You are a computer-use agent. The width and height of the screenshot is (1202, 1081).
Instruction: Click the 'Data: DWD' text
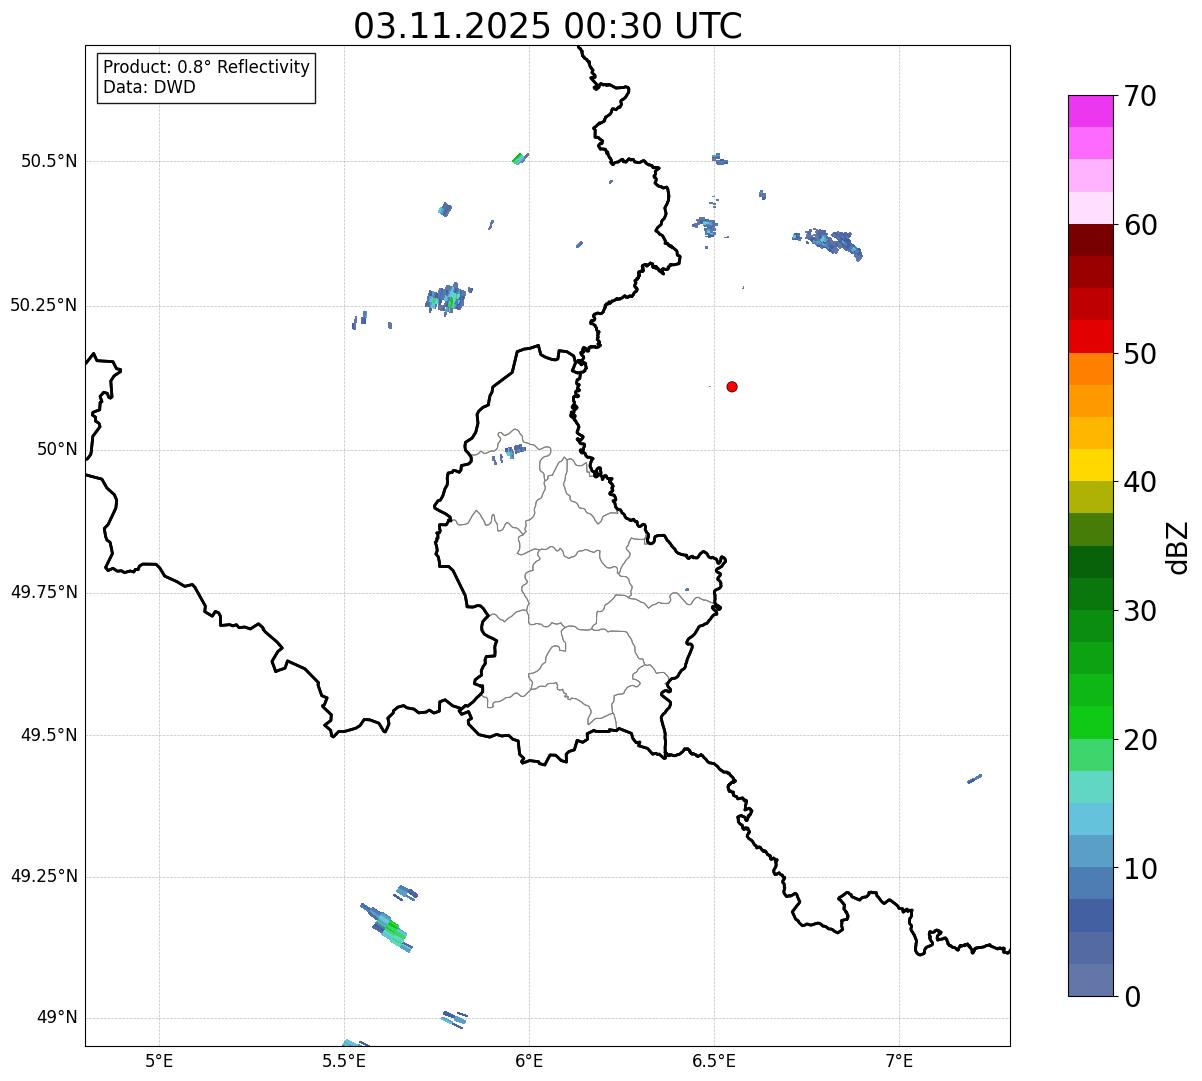tap(149, 87)
